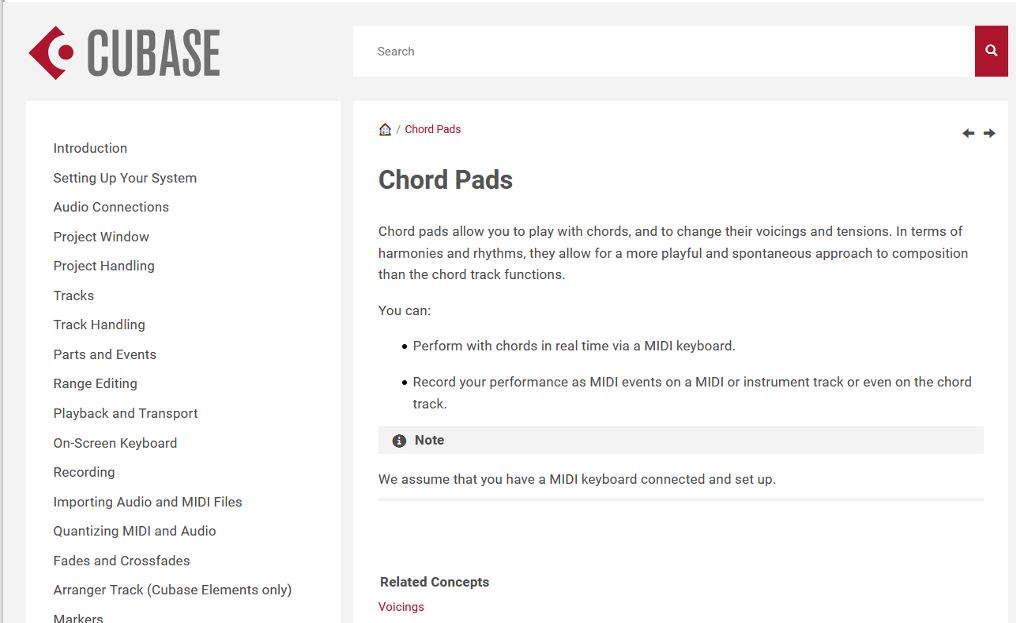The width and height of the screenshot is (1016, 623).
Task: Click the red search magnifier button
Action: click(991, 51)
